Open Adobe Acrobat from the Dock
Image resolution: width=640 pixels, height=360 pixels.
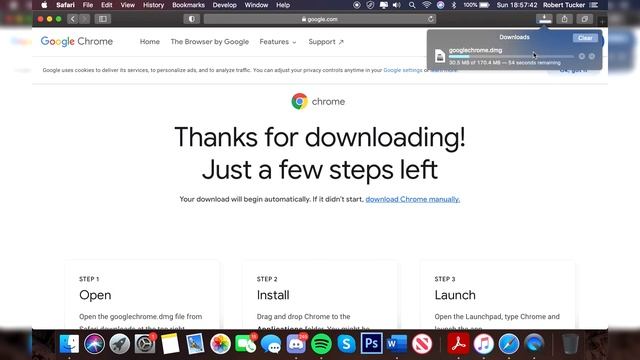coord(458,344)
